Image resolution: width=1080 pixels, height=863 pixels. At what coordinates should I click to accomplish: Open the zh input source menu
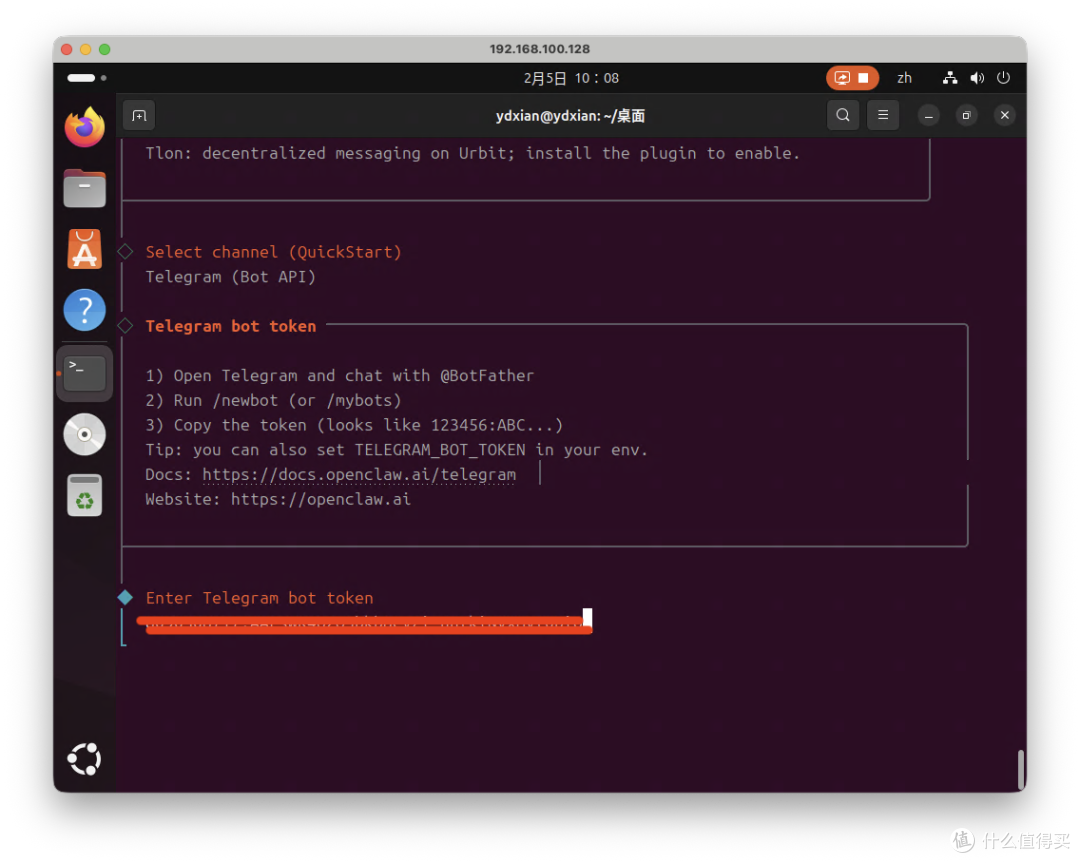[904, 78]
